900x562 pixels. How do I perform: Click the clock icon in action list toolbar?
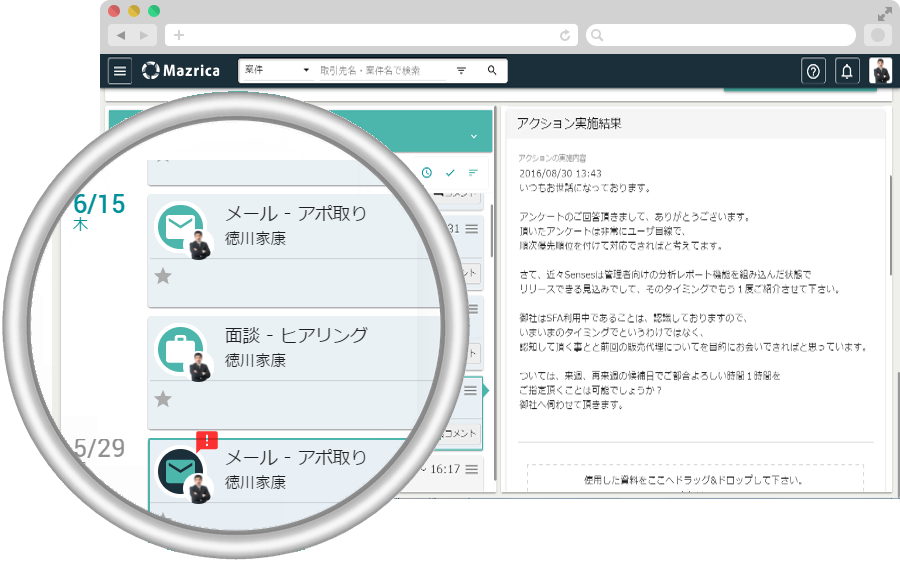tap(427, 173)
